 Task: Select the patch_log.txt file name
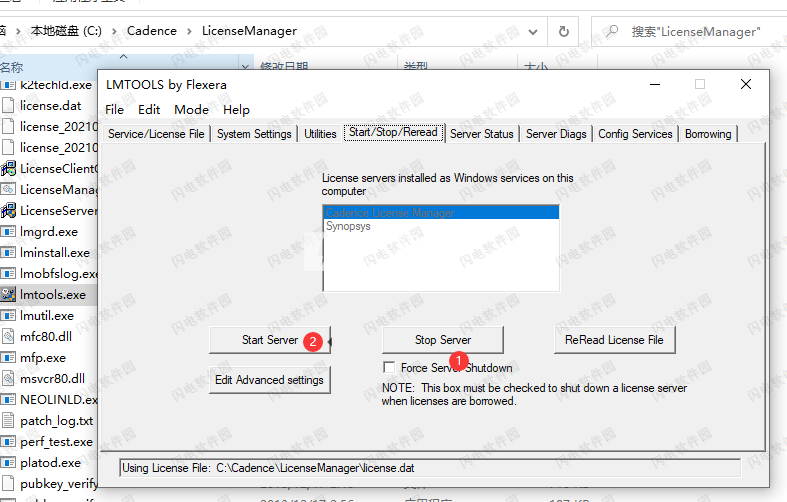[57, 421]
